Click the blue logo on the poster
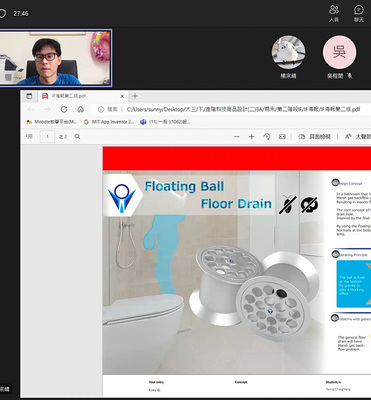The height and width of the screenshot is (400, 371). [122, 198]
